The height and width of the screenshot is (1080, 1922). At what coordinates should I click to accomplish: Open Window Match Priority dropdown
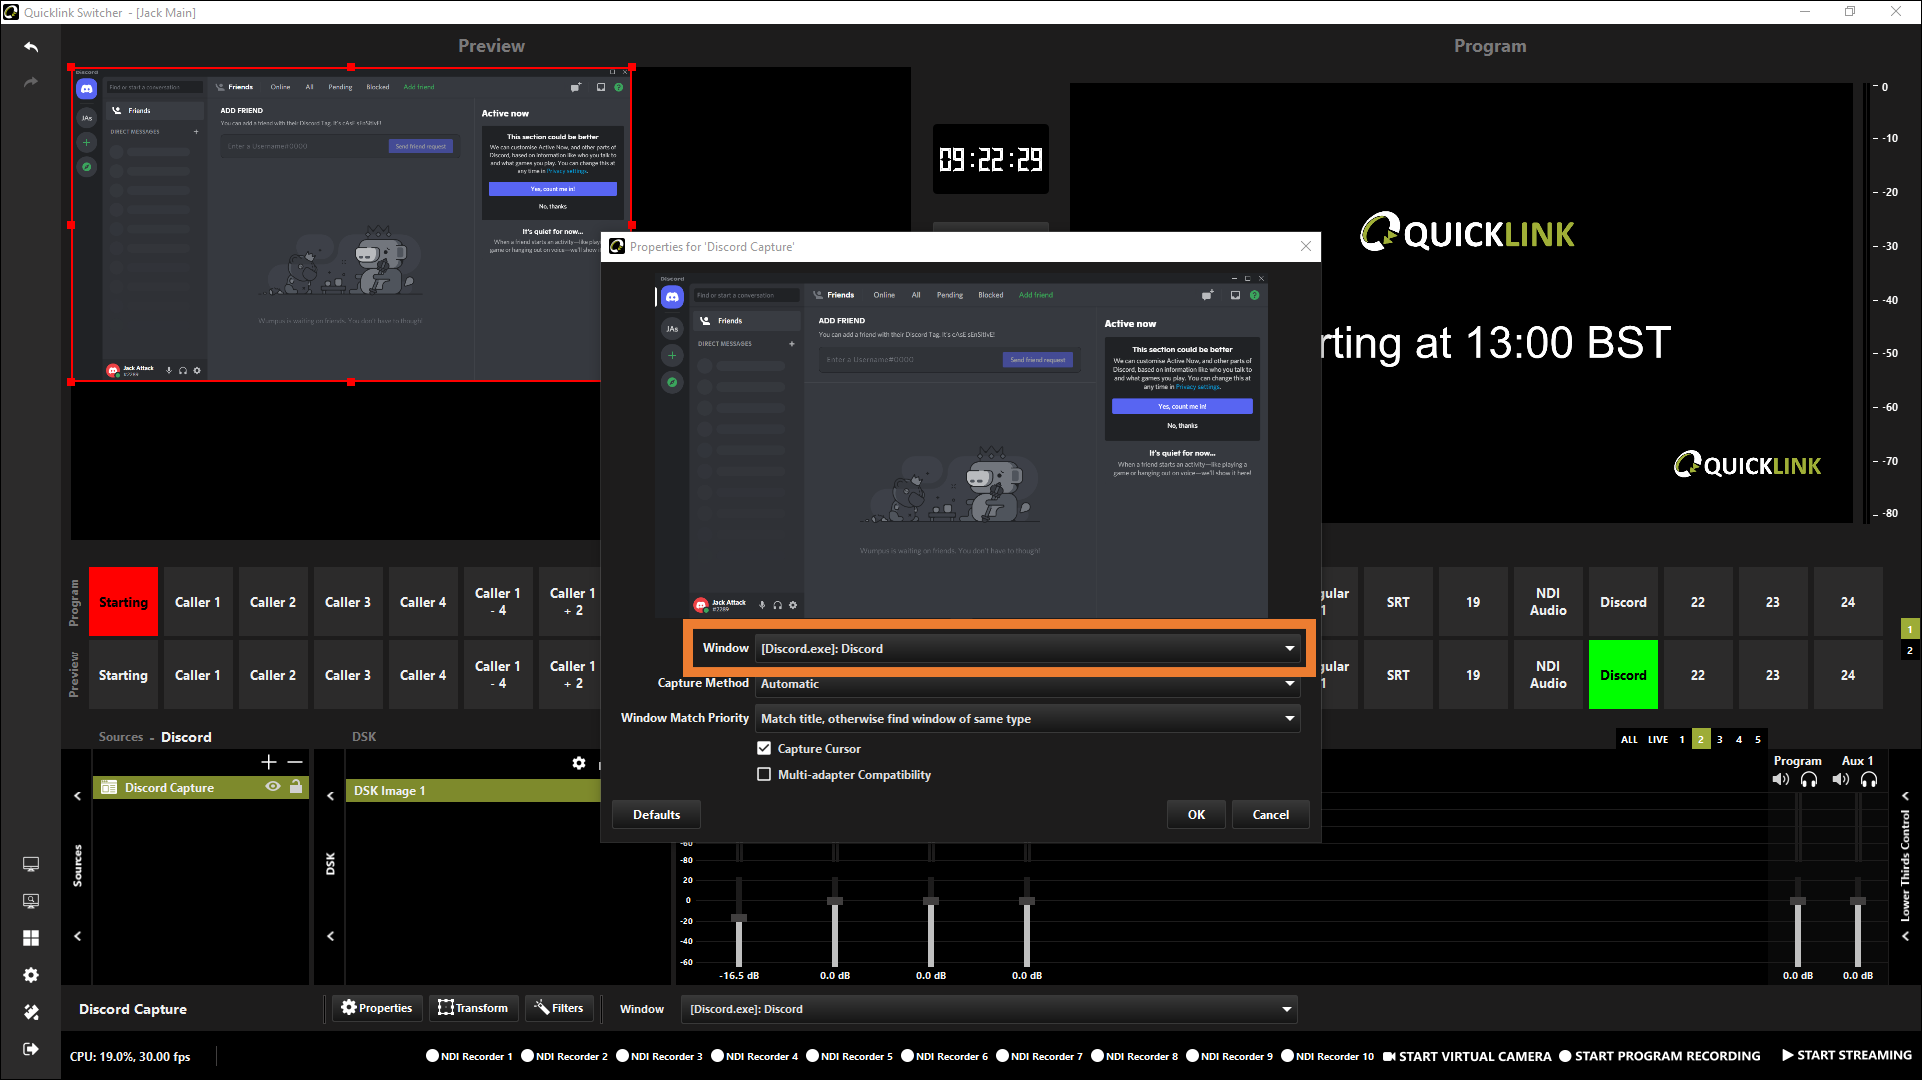(1027, 719)
